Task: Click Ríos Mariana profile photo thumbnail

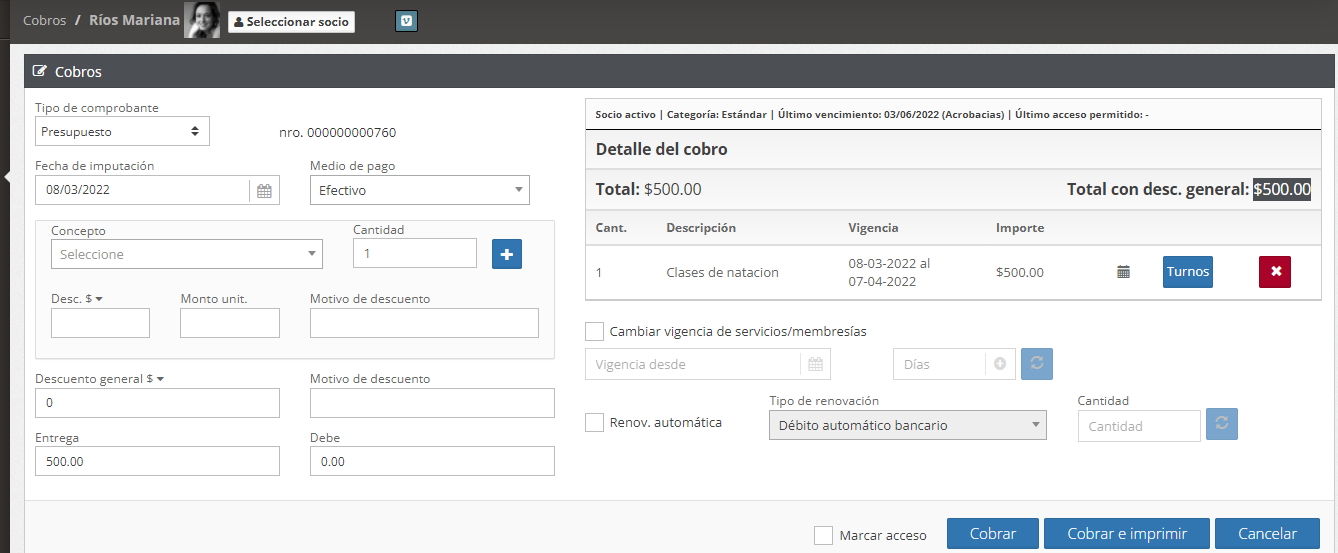Action: [202, 20]
